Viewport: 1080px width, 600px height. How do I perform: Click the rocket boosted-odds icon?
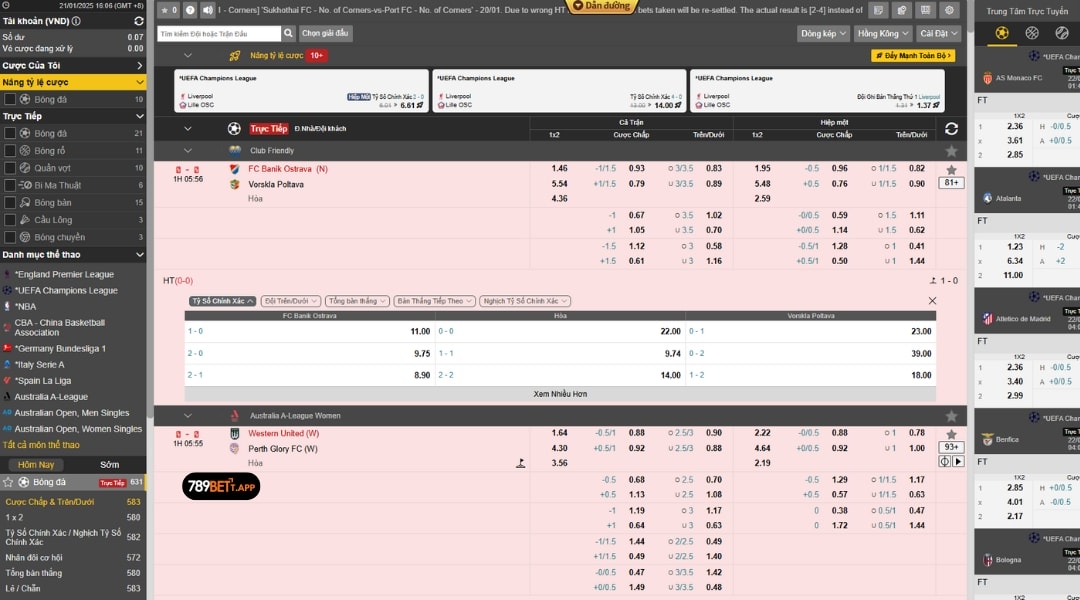click(235, 56)
